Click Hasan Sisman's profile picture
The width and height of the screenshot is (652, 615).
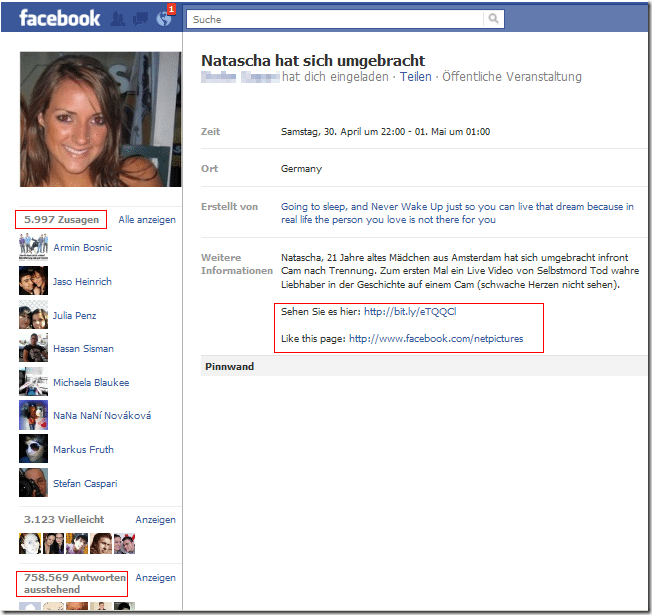tap(33, 348)
